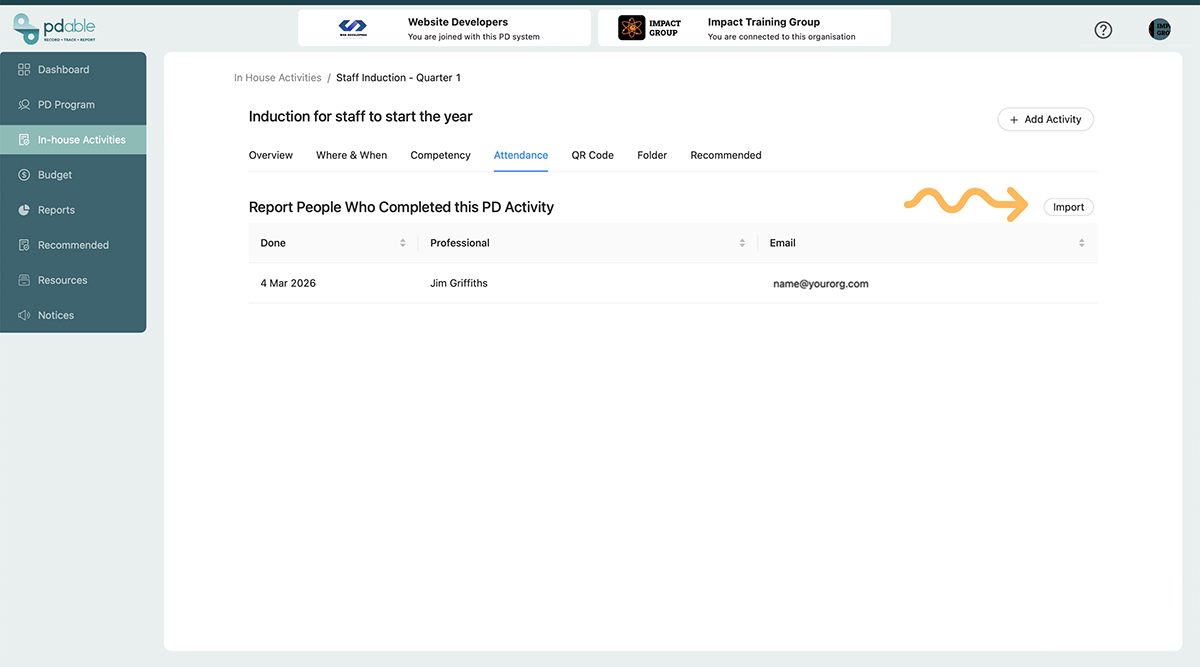Sort table by Done column arrows
The image size is (1200, 667).
(x=403, y=243)
